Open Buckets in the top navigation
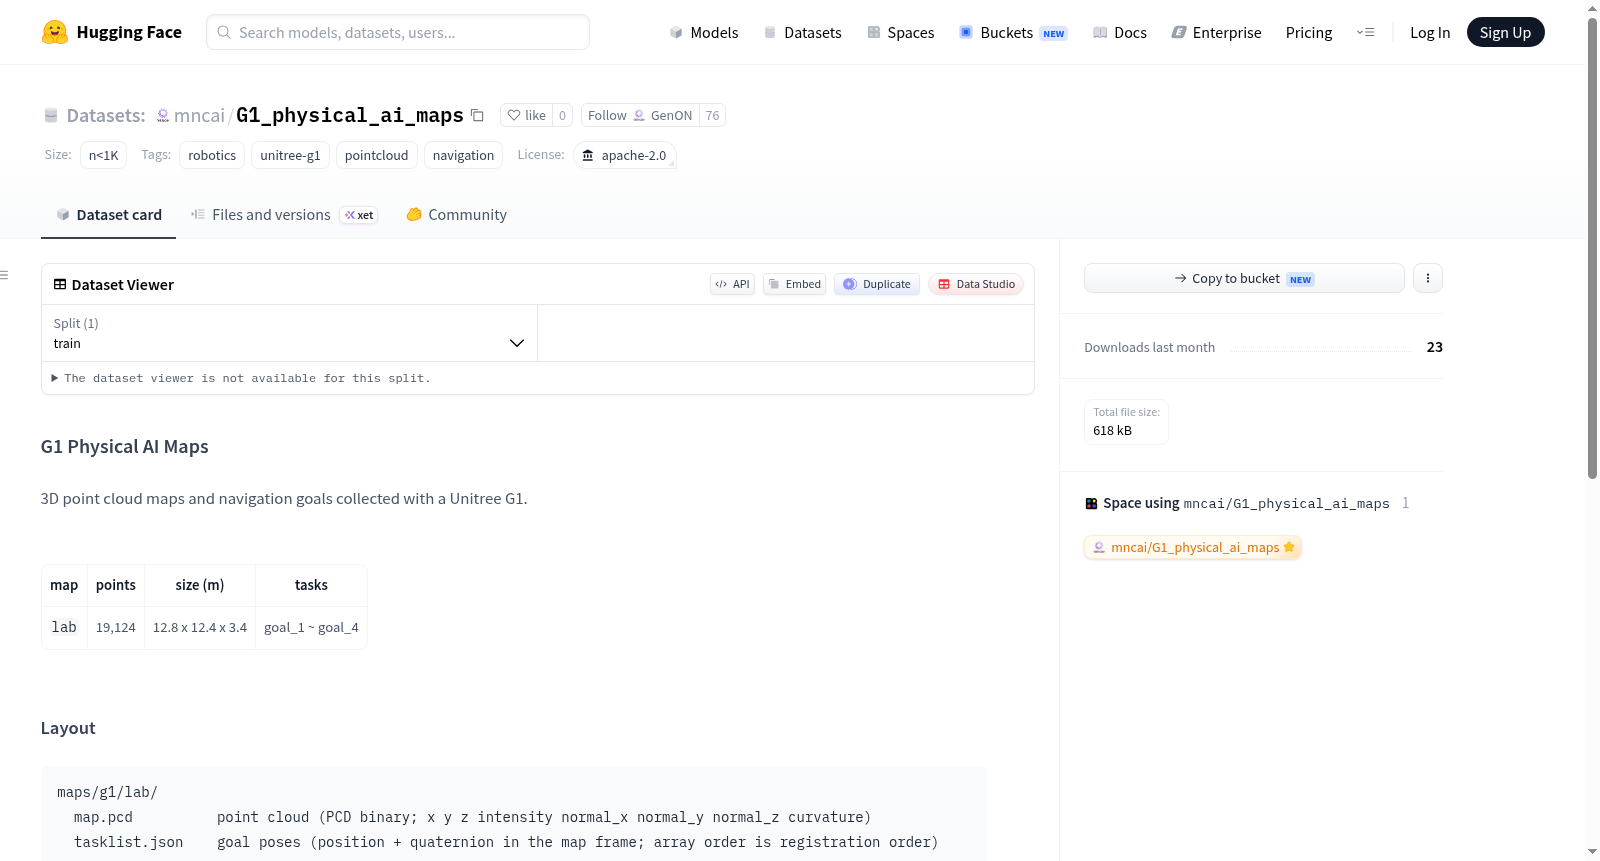This screenshot has width=1600, height=861. tap(1013, 33)
